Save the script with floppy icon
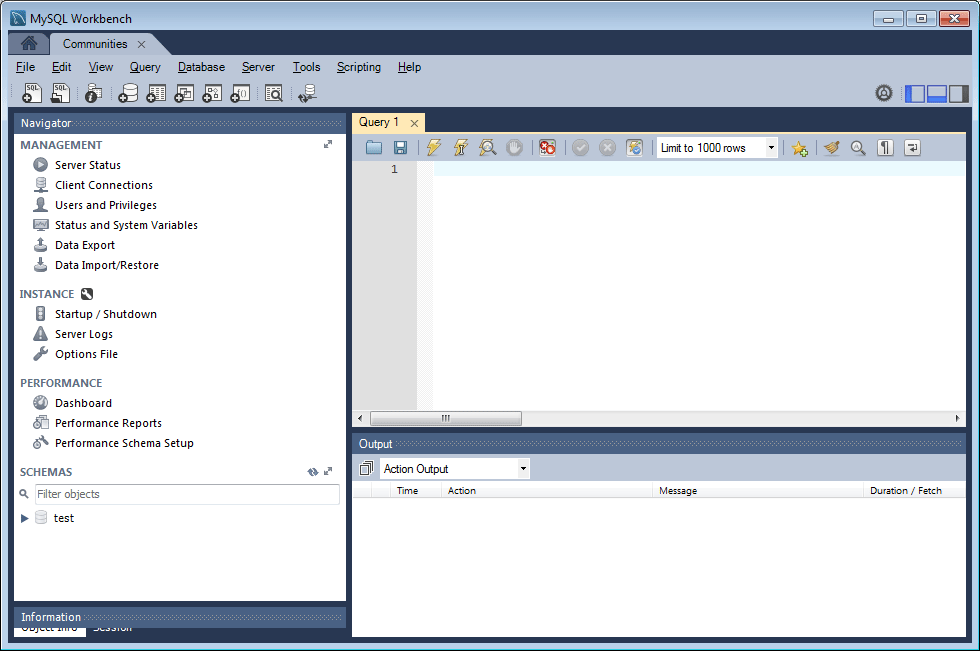The image size is (980, 651). [x=401, y=147]
